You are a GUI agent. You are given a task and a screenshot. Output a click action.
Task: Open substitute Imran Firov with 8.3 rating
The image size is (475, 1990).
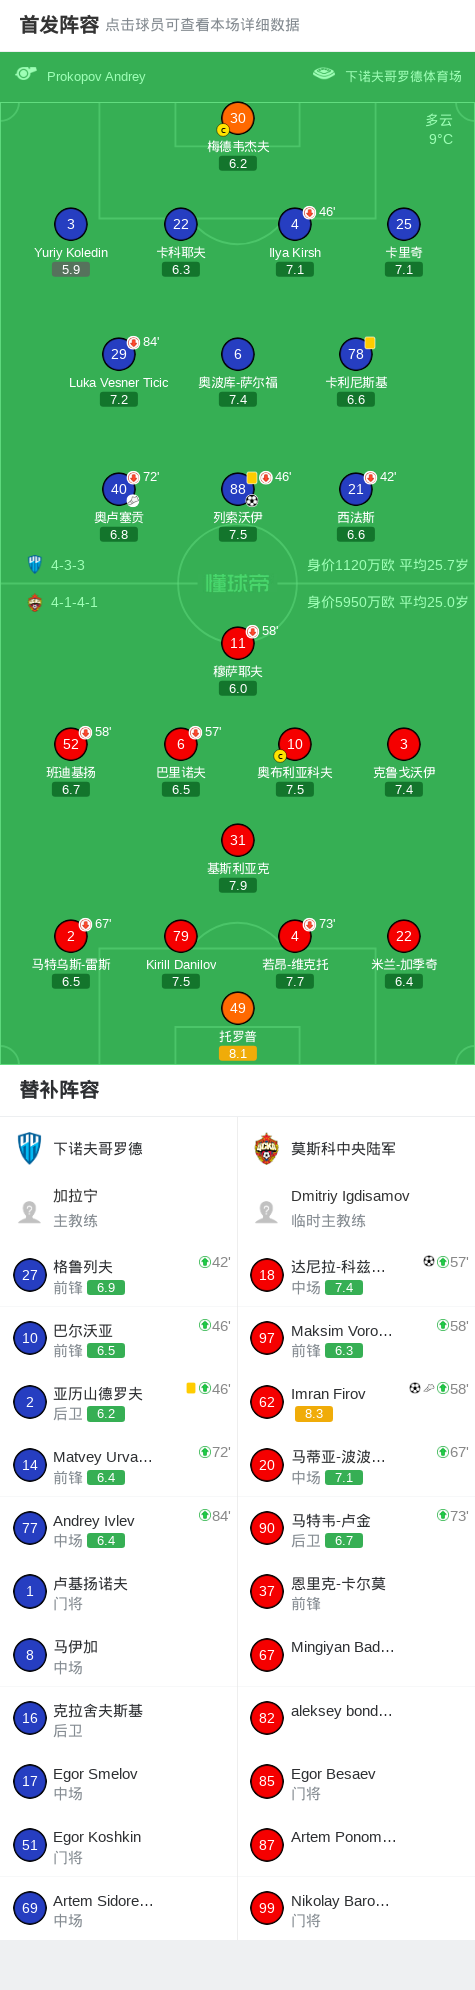click(356, 1402)
